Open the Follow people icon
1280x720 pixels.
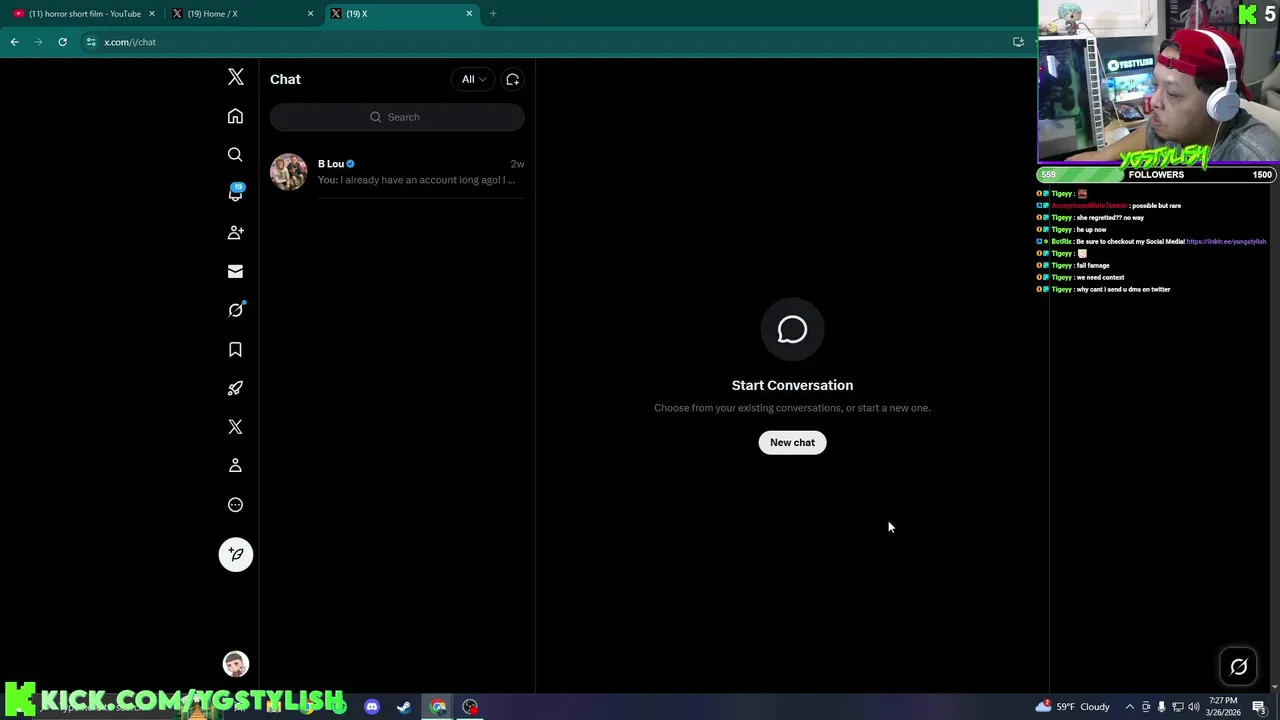coord(235,232)
